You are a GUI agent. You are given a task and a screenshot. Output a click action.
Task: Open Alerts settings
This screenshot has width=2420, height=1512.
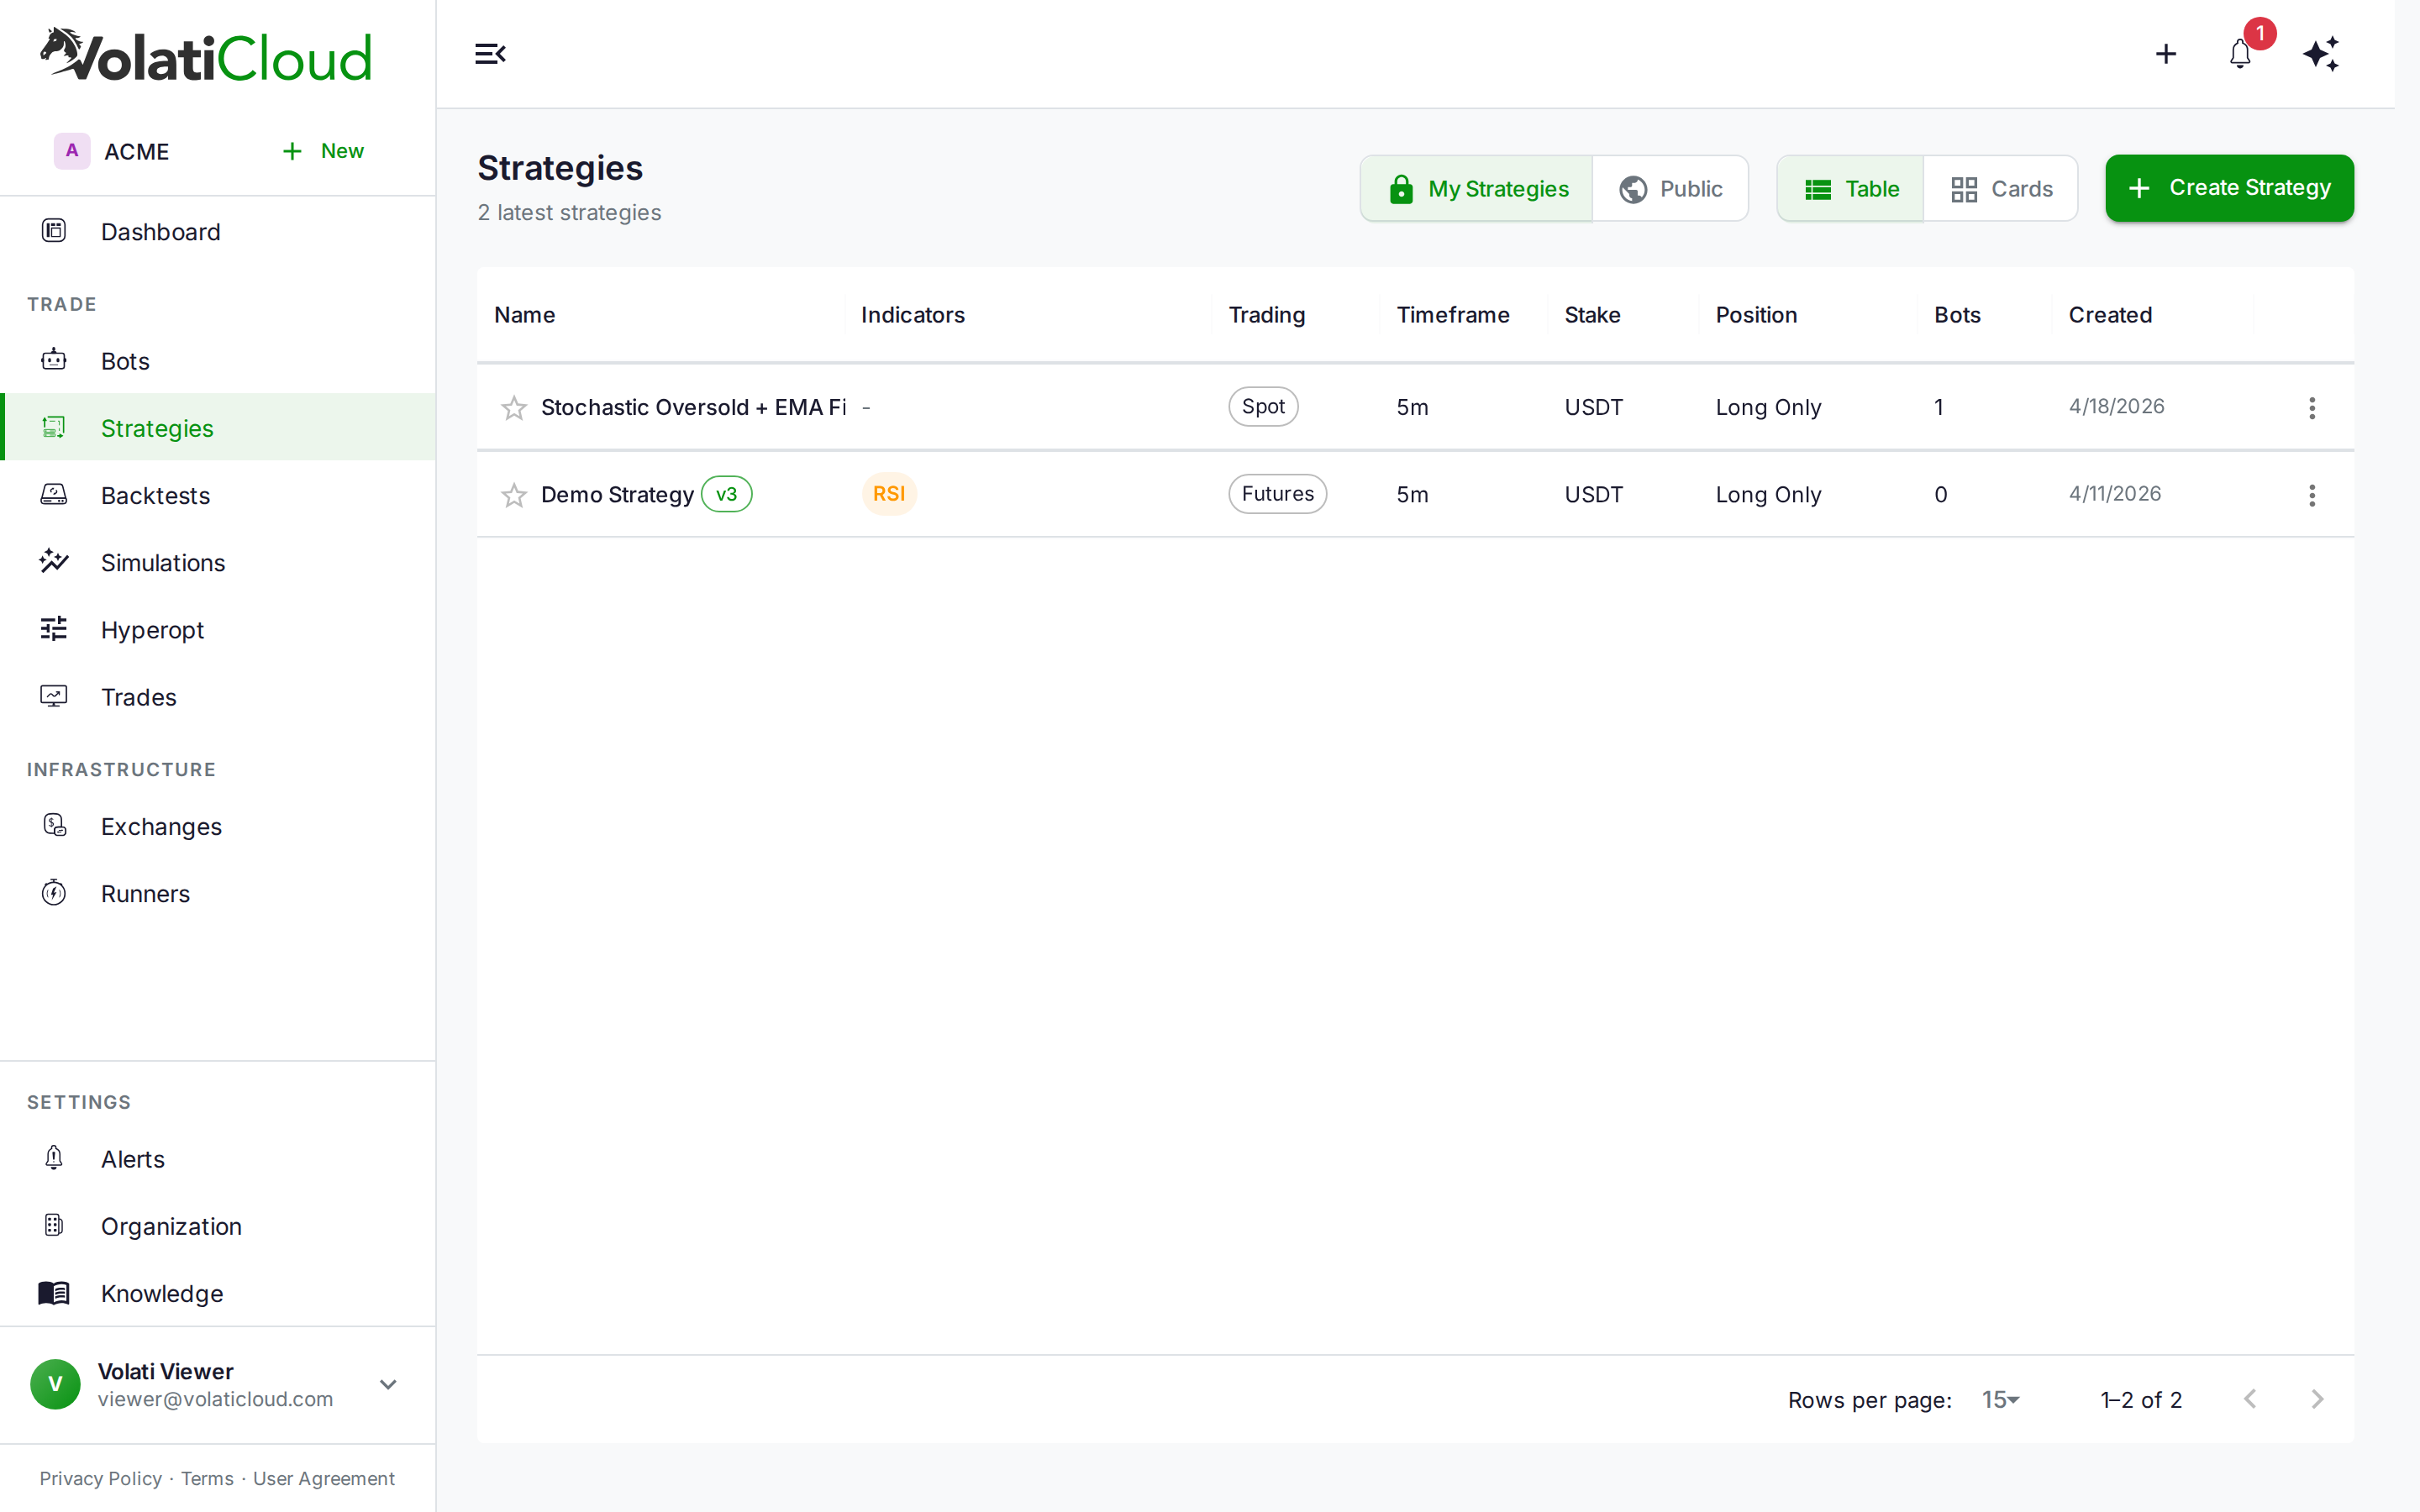point(218,1159)
